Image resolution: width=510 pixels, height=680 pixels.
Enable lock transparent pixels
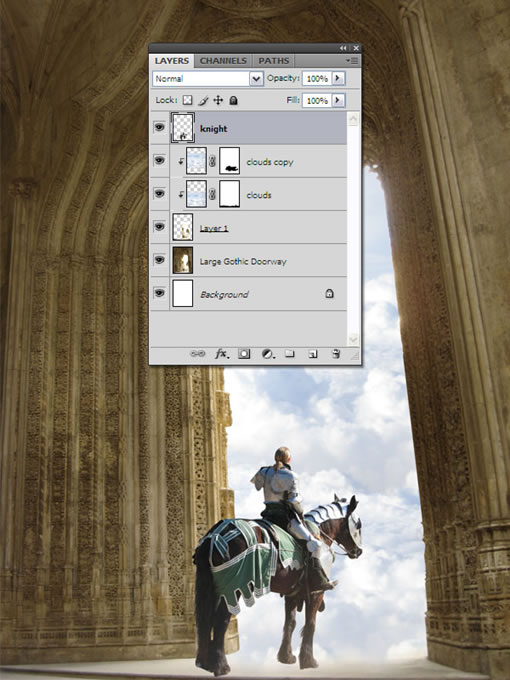[x=187, y=100]
